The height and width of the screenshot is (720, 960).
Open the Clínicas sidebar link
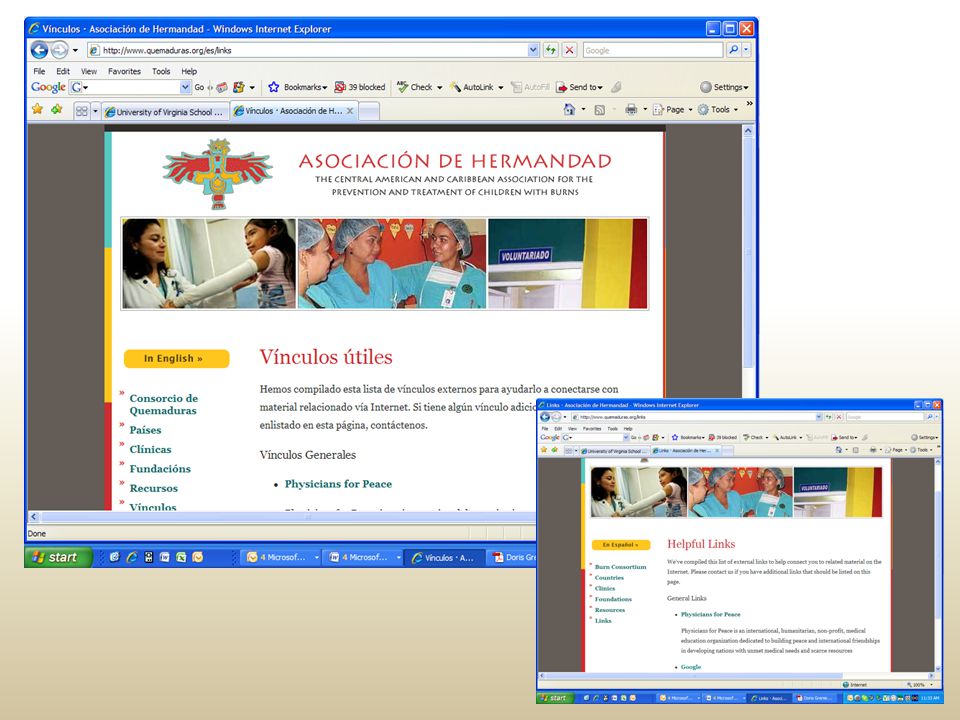(150, 449)
